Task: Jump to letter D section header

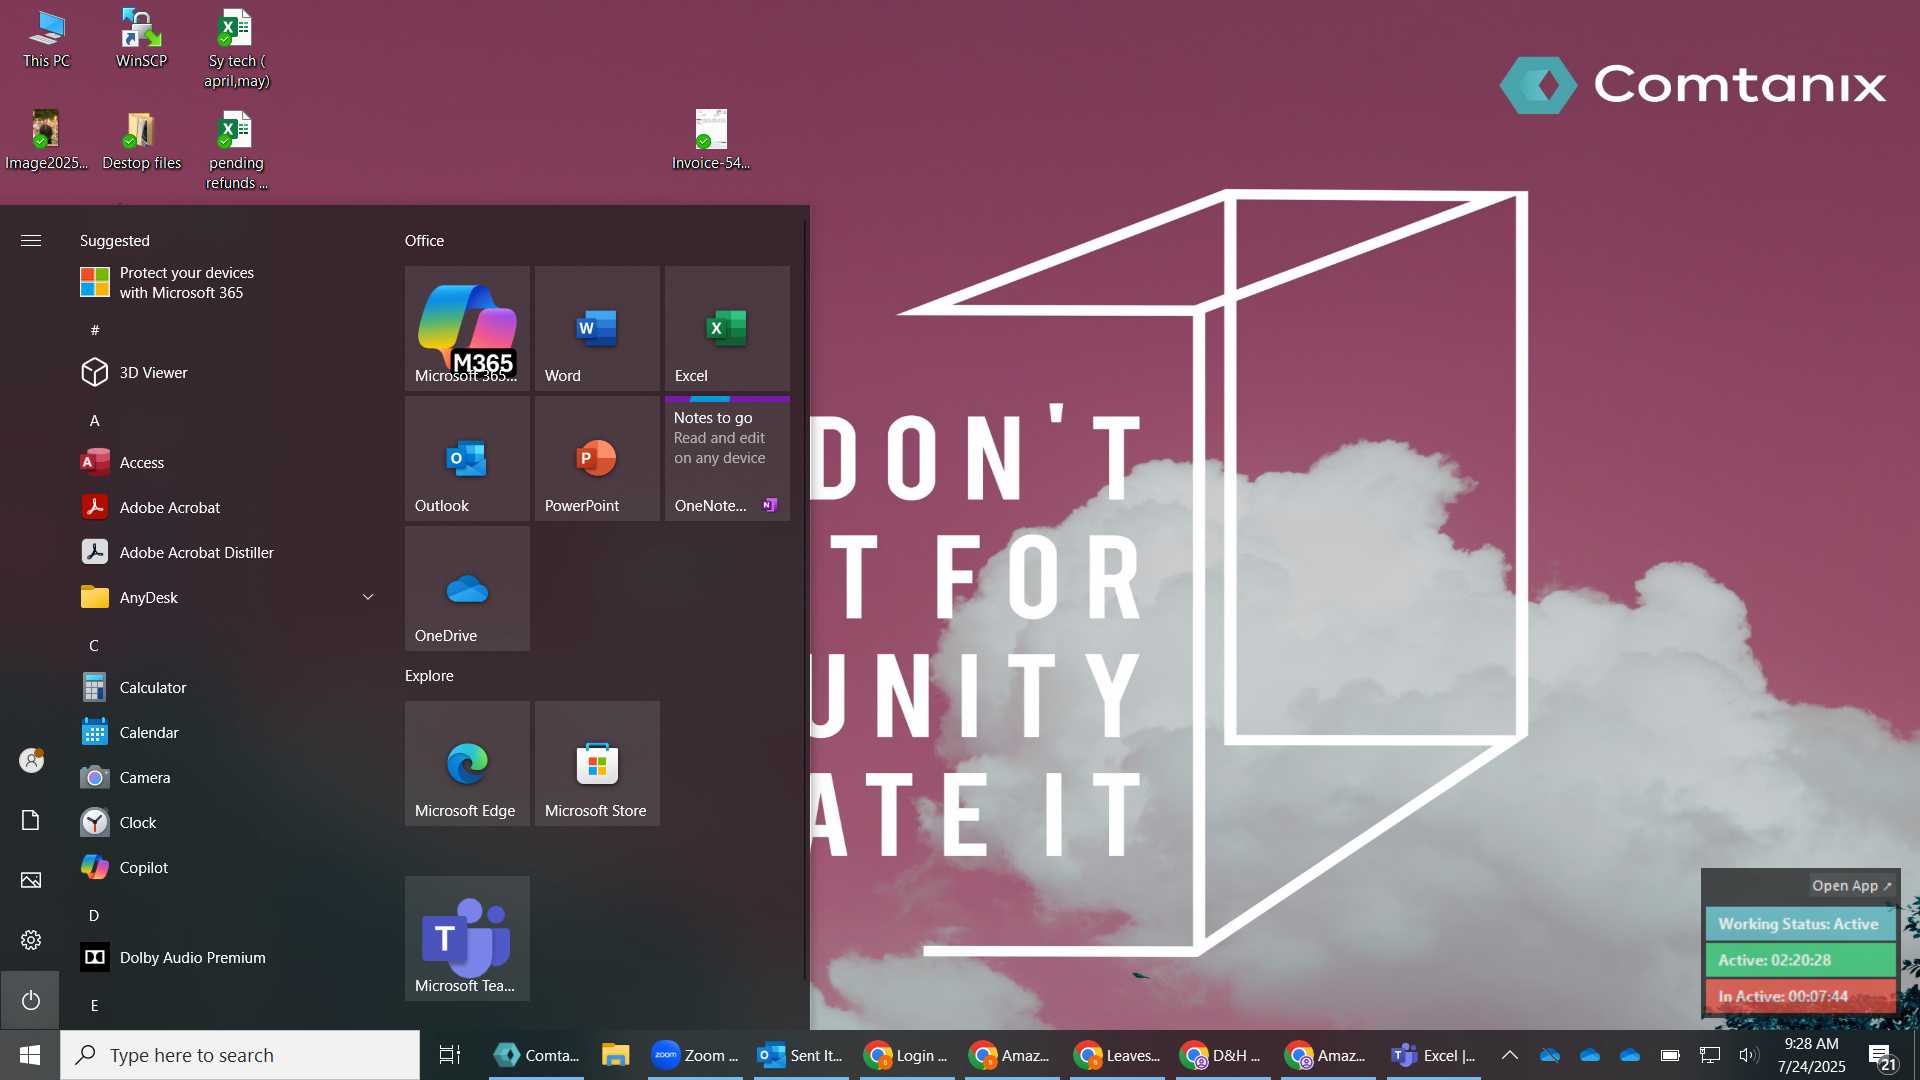Action: click(94, 915)
